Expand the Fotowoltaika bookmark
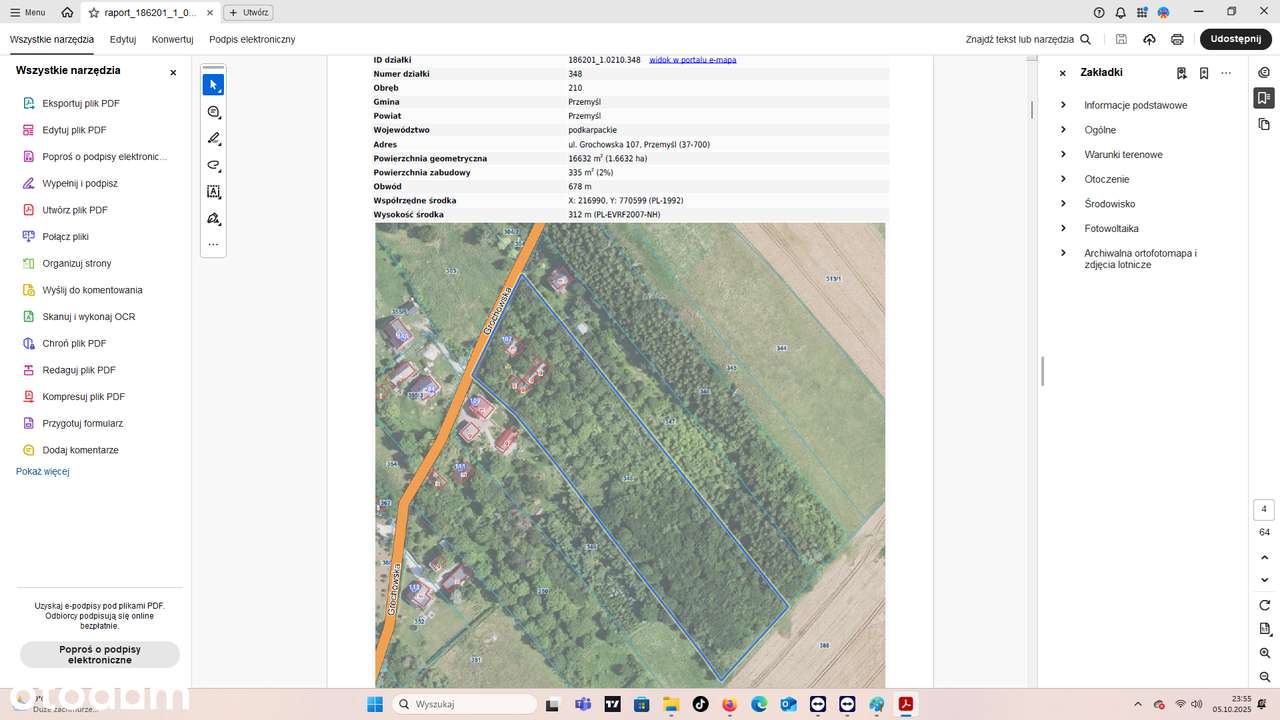Image resolution: width=1280 pixels, height=720 pixels. (x=1063, y=229)
